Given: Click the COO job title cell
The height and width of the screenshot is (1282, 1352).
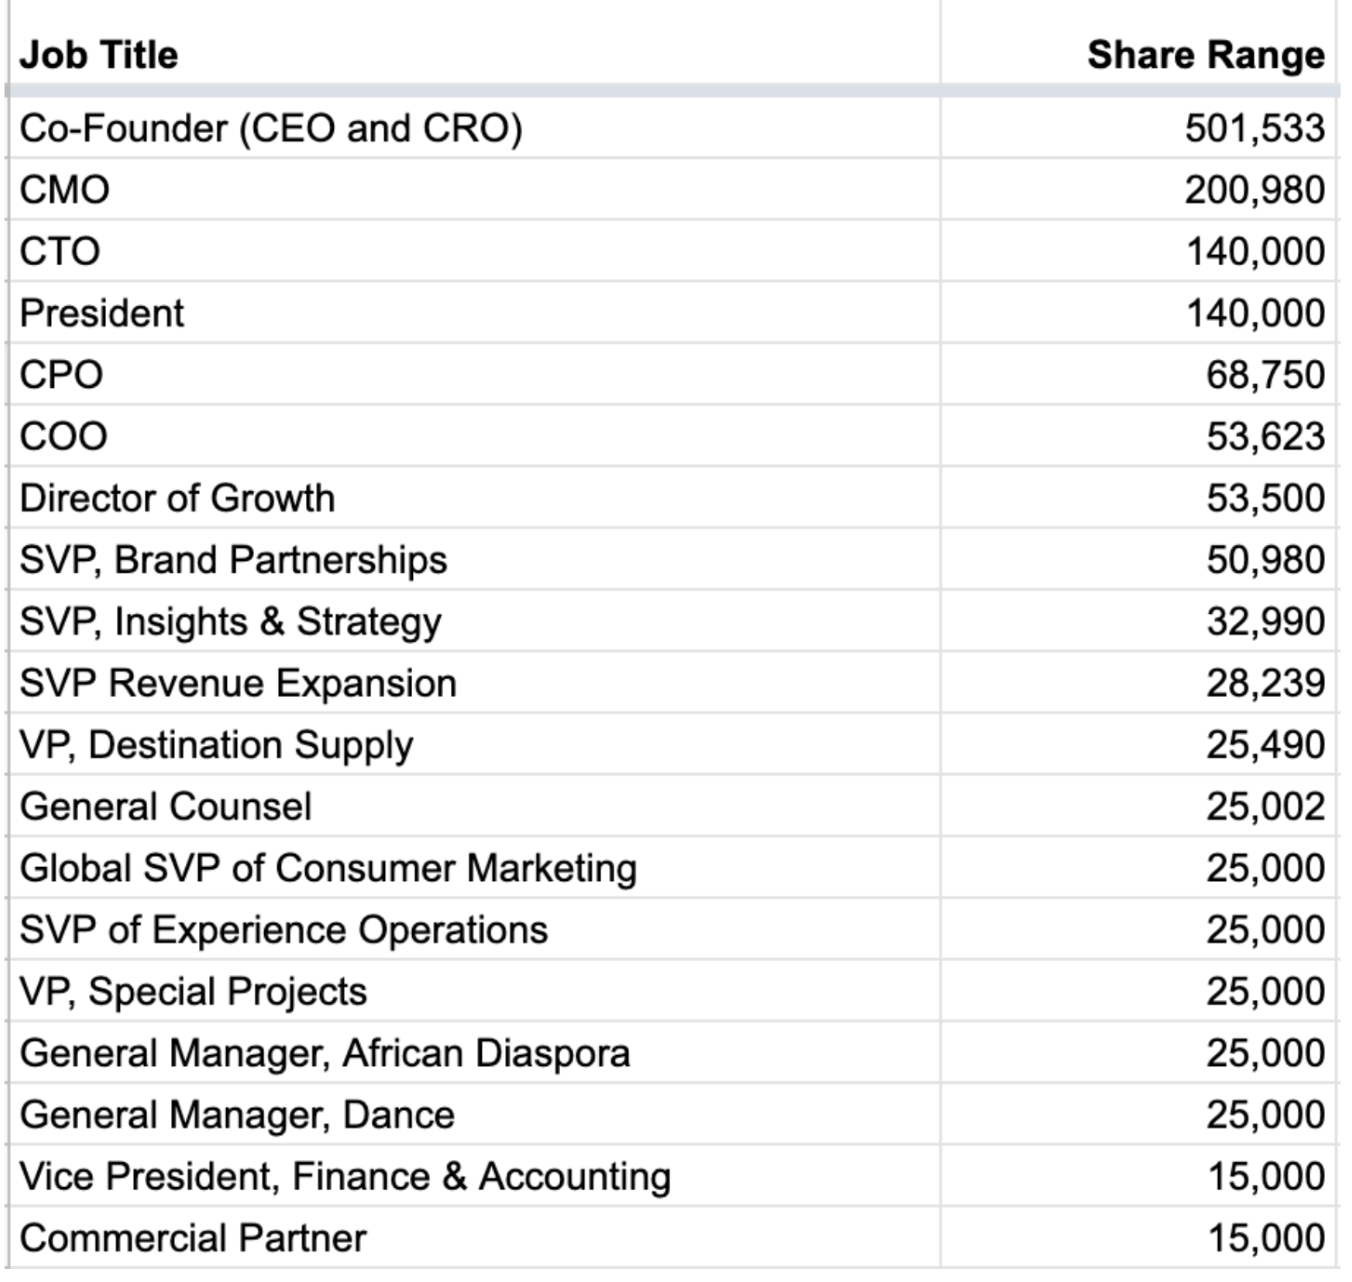Looking at the screenshot, I should pos(63,437).
